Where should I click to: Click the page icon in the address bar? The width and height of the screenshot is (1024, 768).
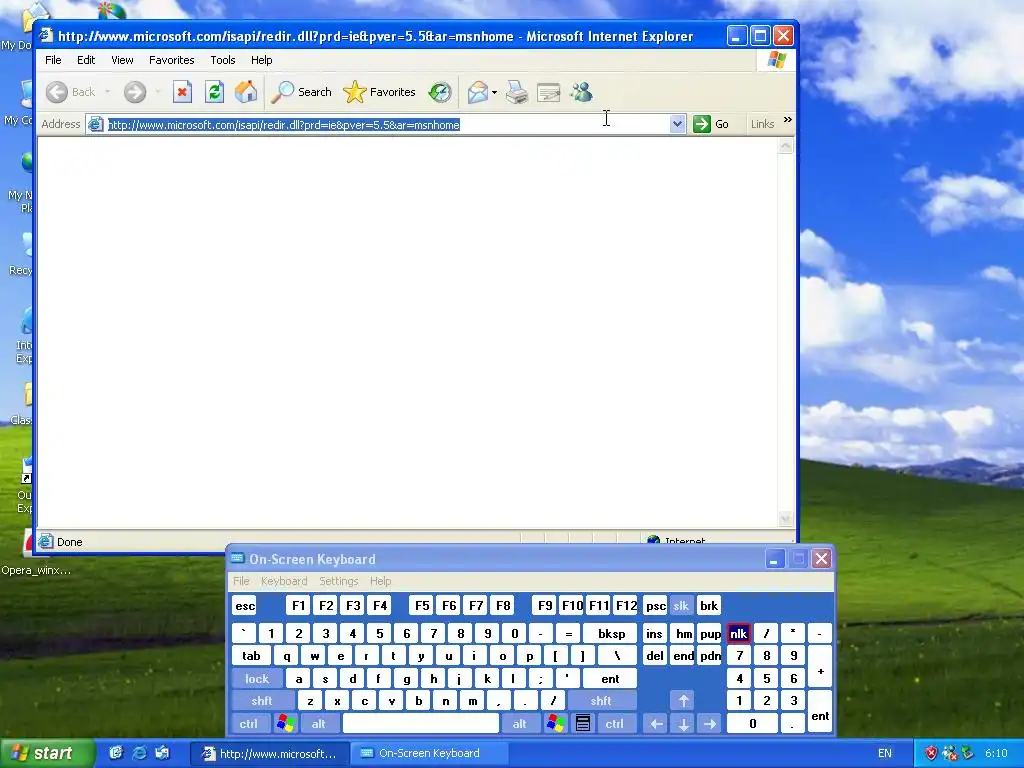coord(95,124)
